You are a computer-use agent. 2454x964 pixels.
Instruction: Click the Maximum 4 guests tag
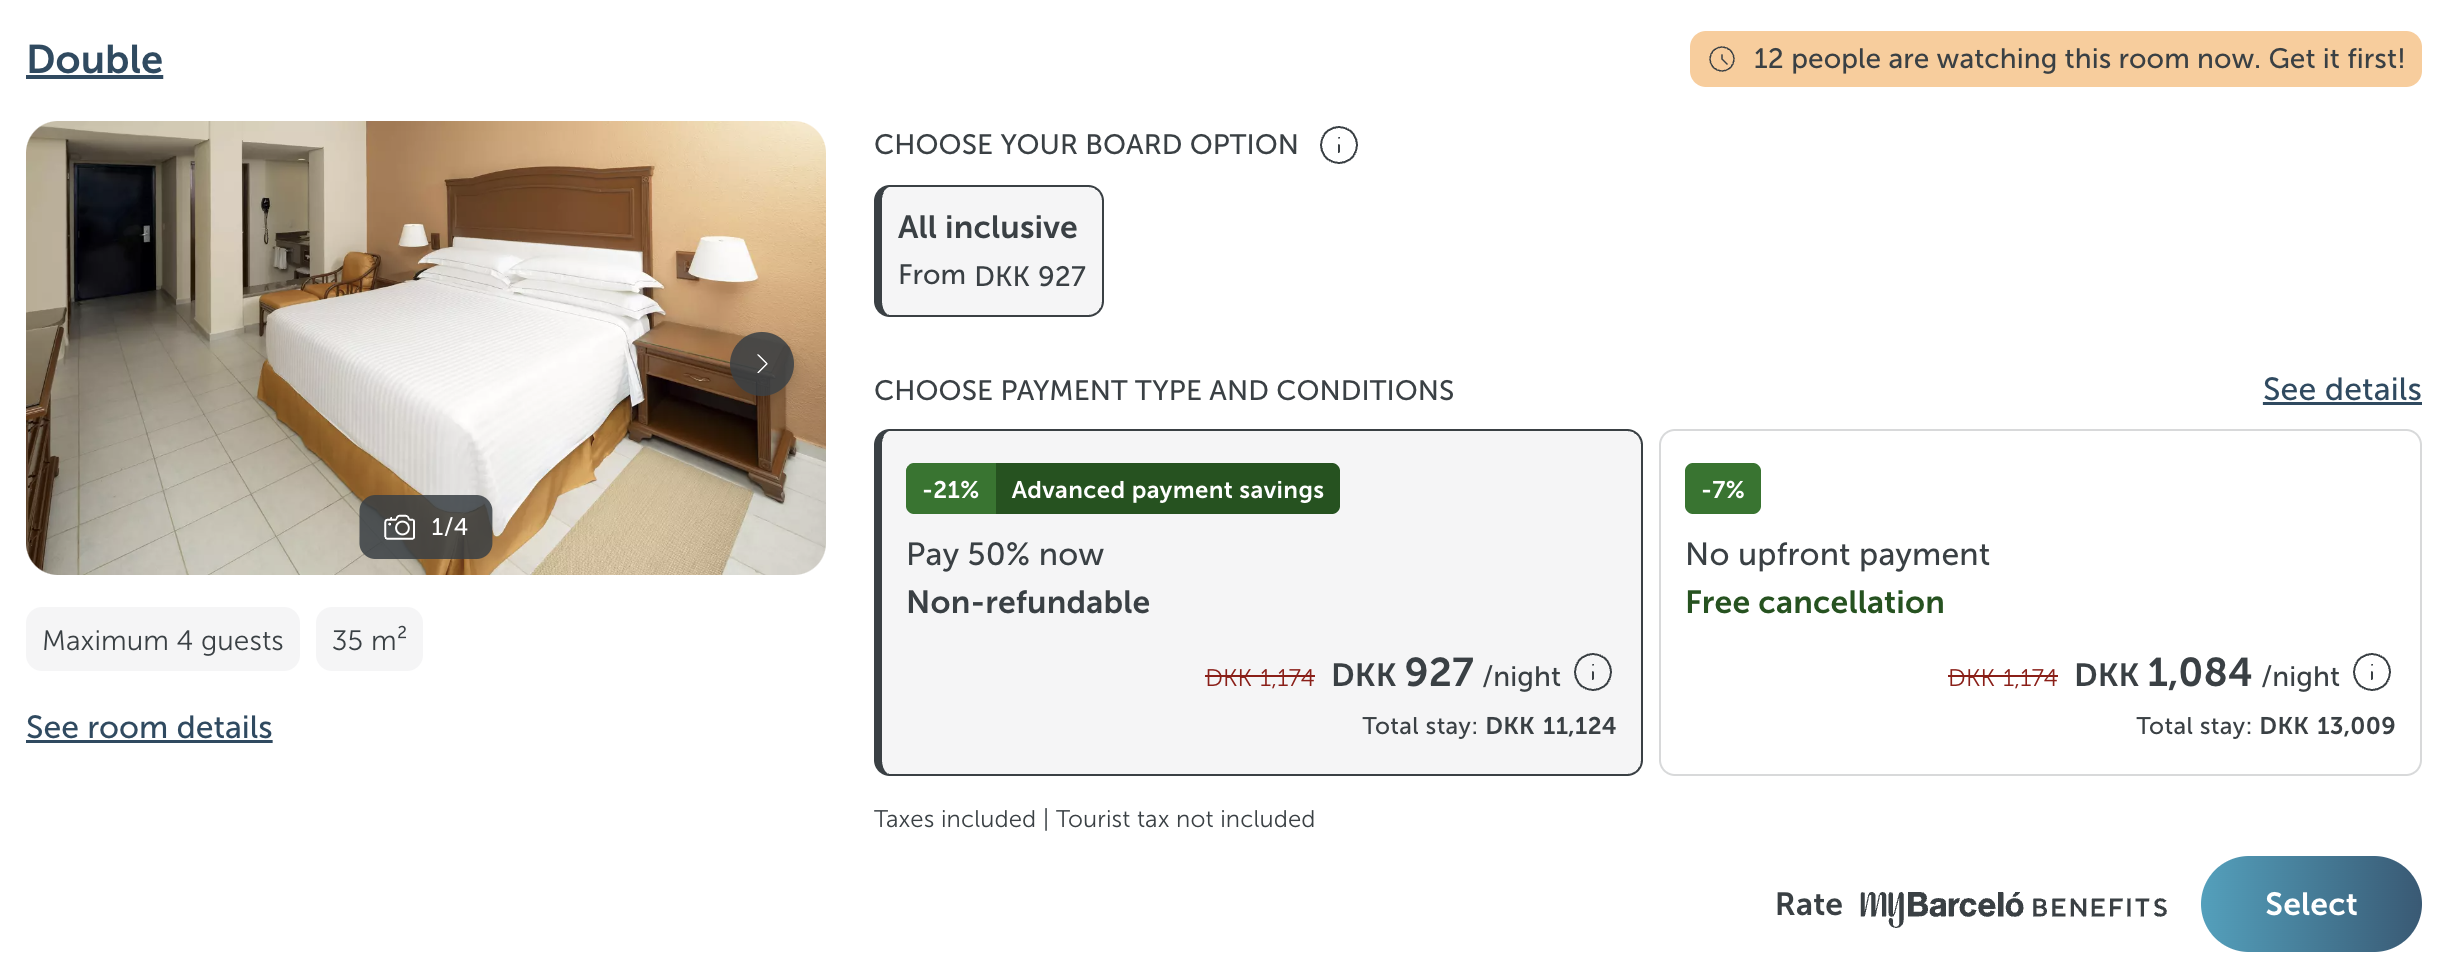point(163,640)
